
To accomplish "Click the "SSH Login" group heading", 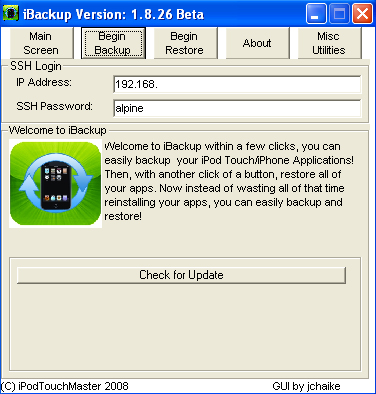I will point(36,66).
